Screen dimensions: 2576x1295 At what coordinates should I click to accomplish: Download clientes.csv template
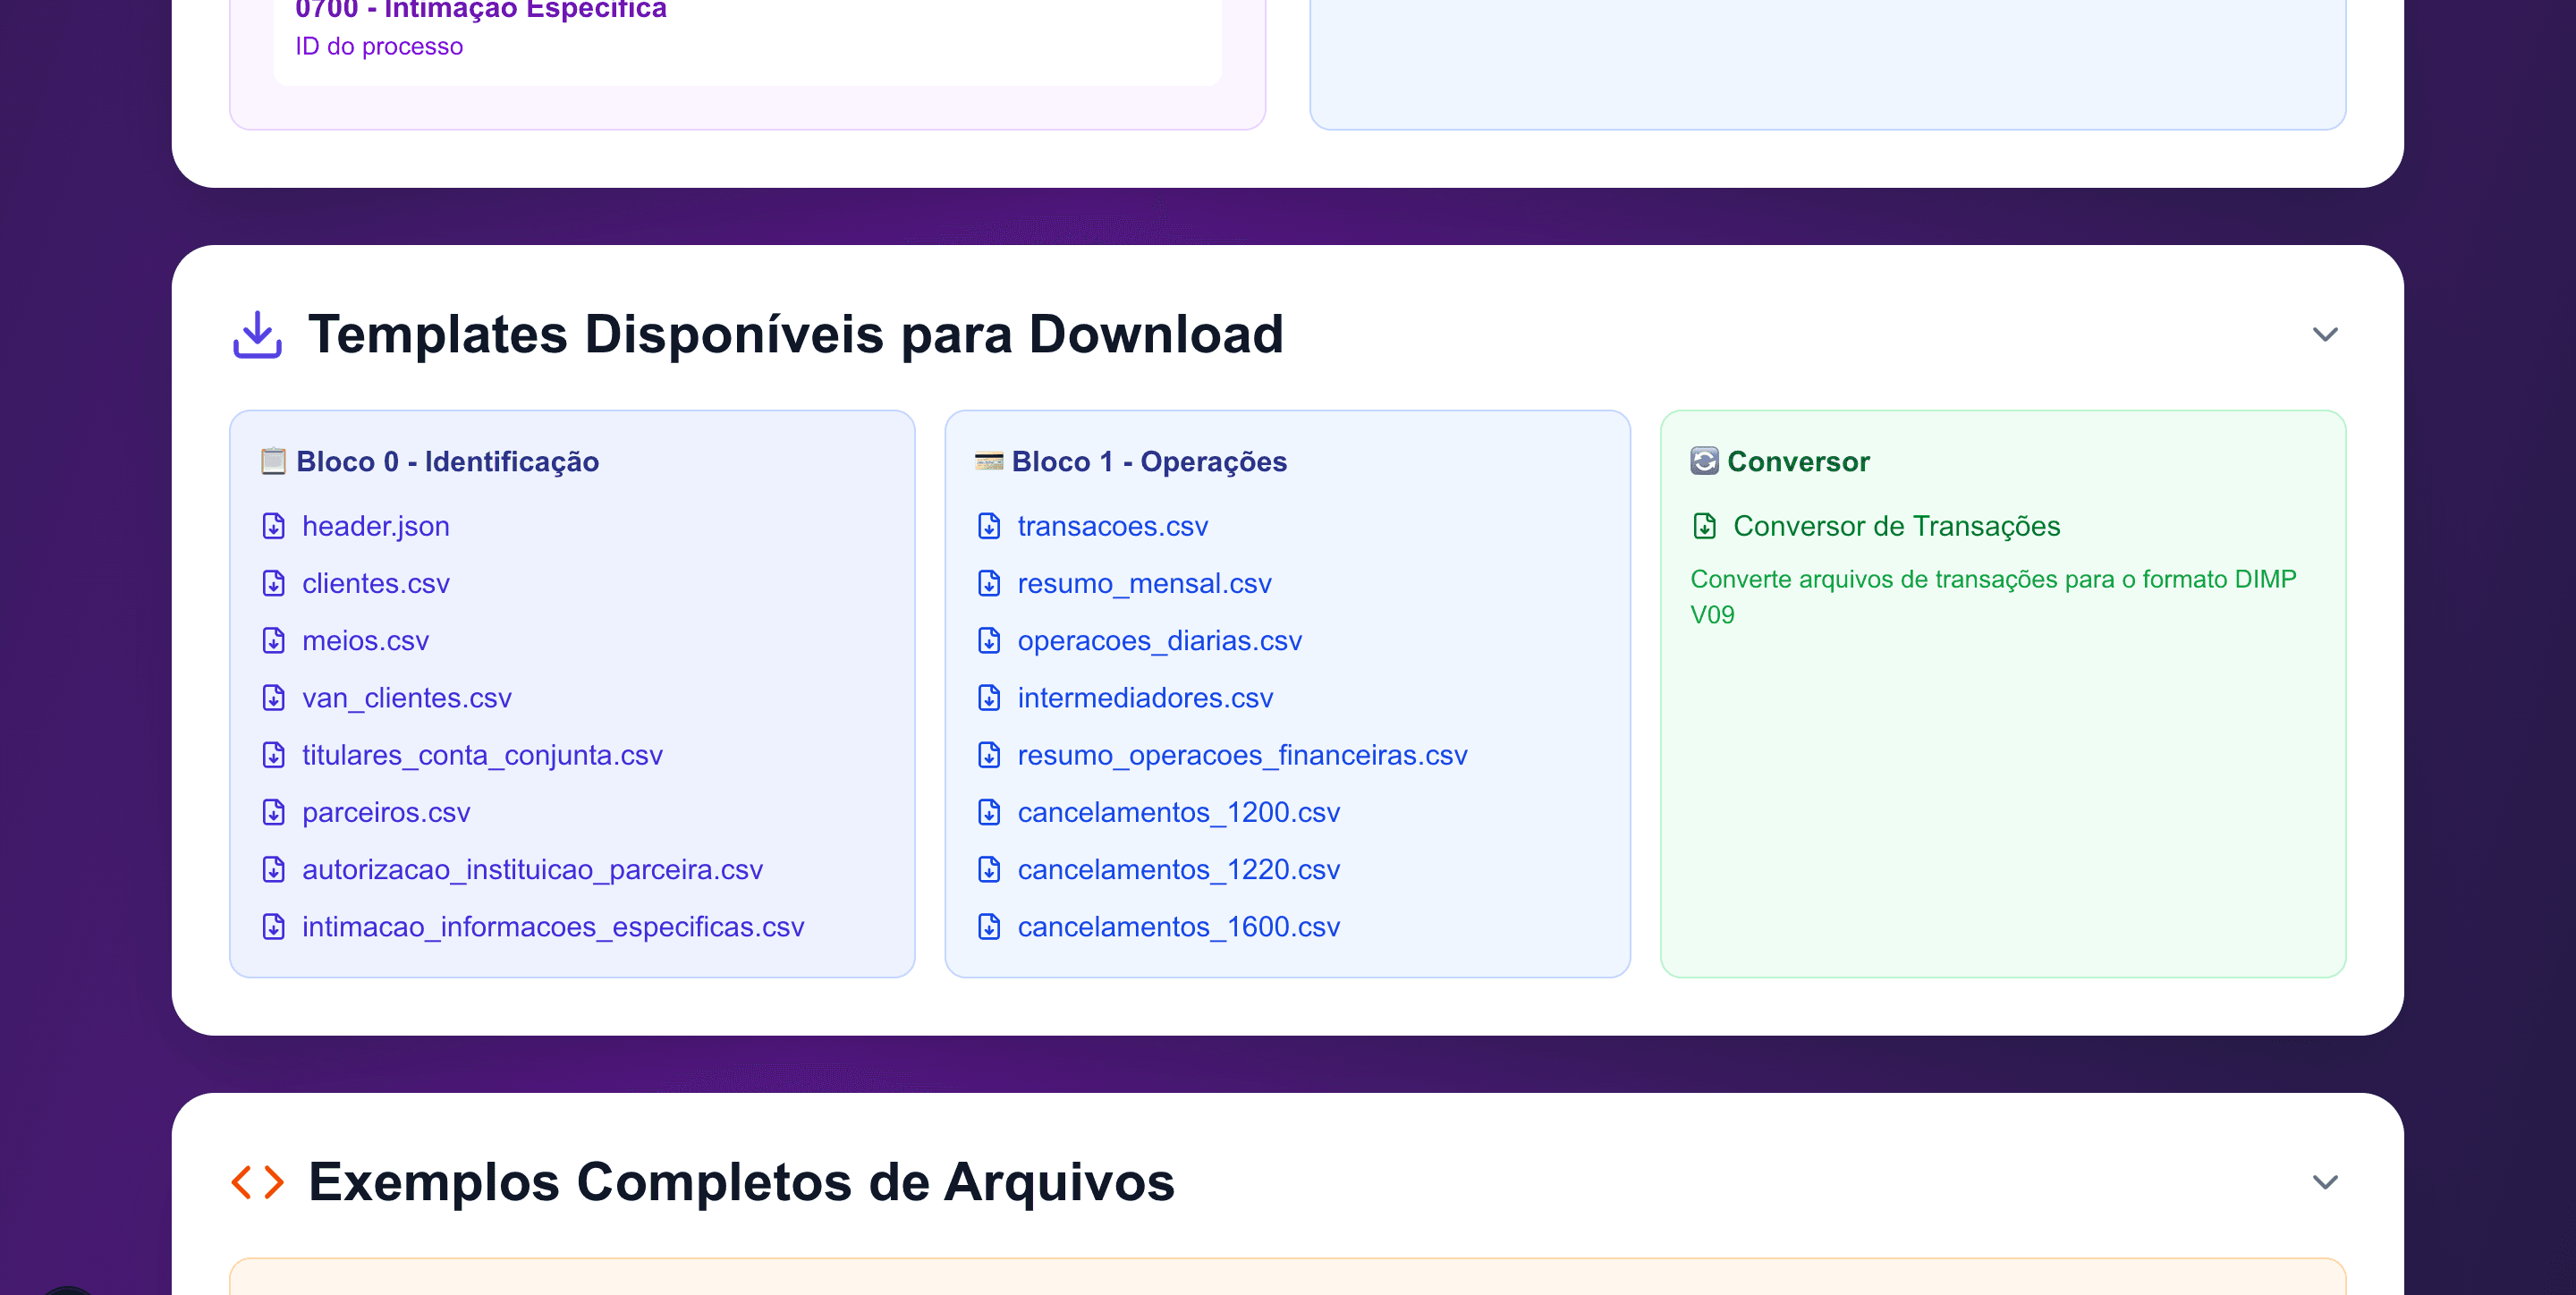[375, 583]
